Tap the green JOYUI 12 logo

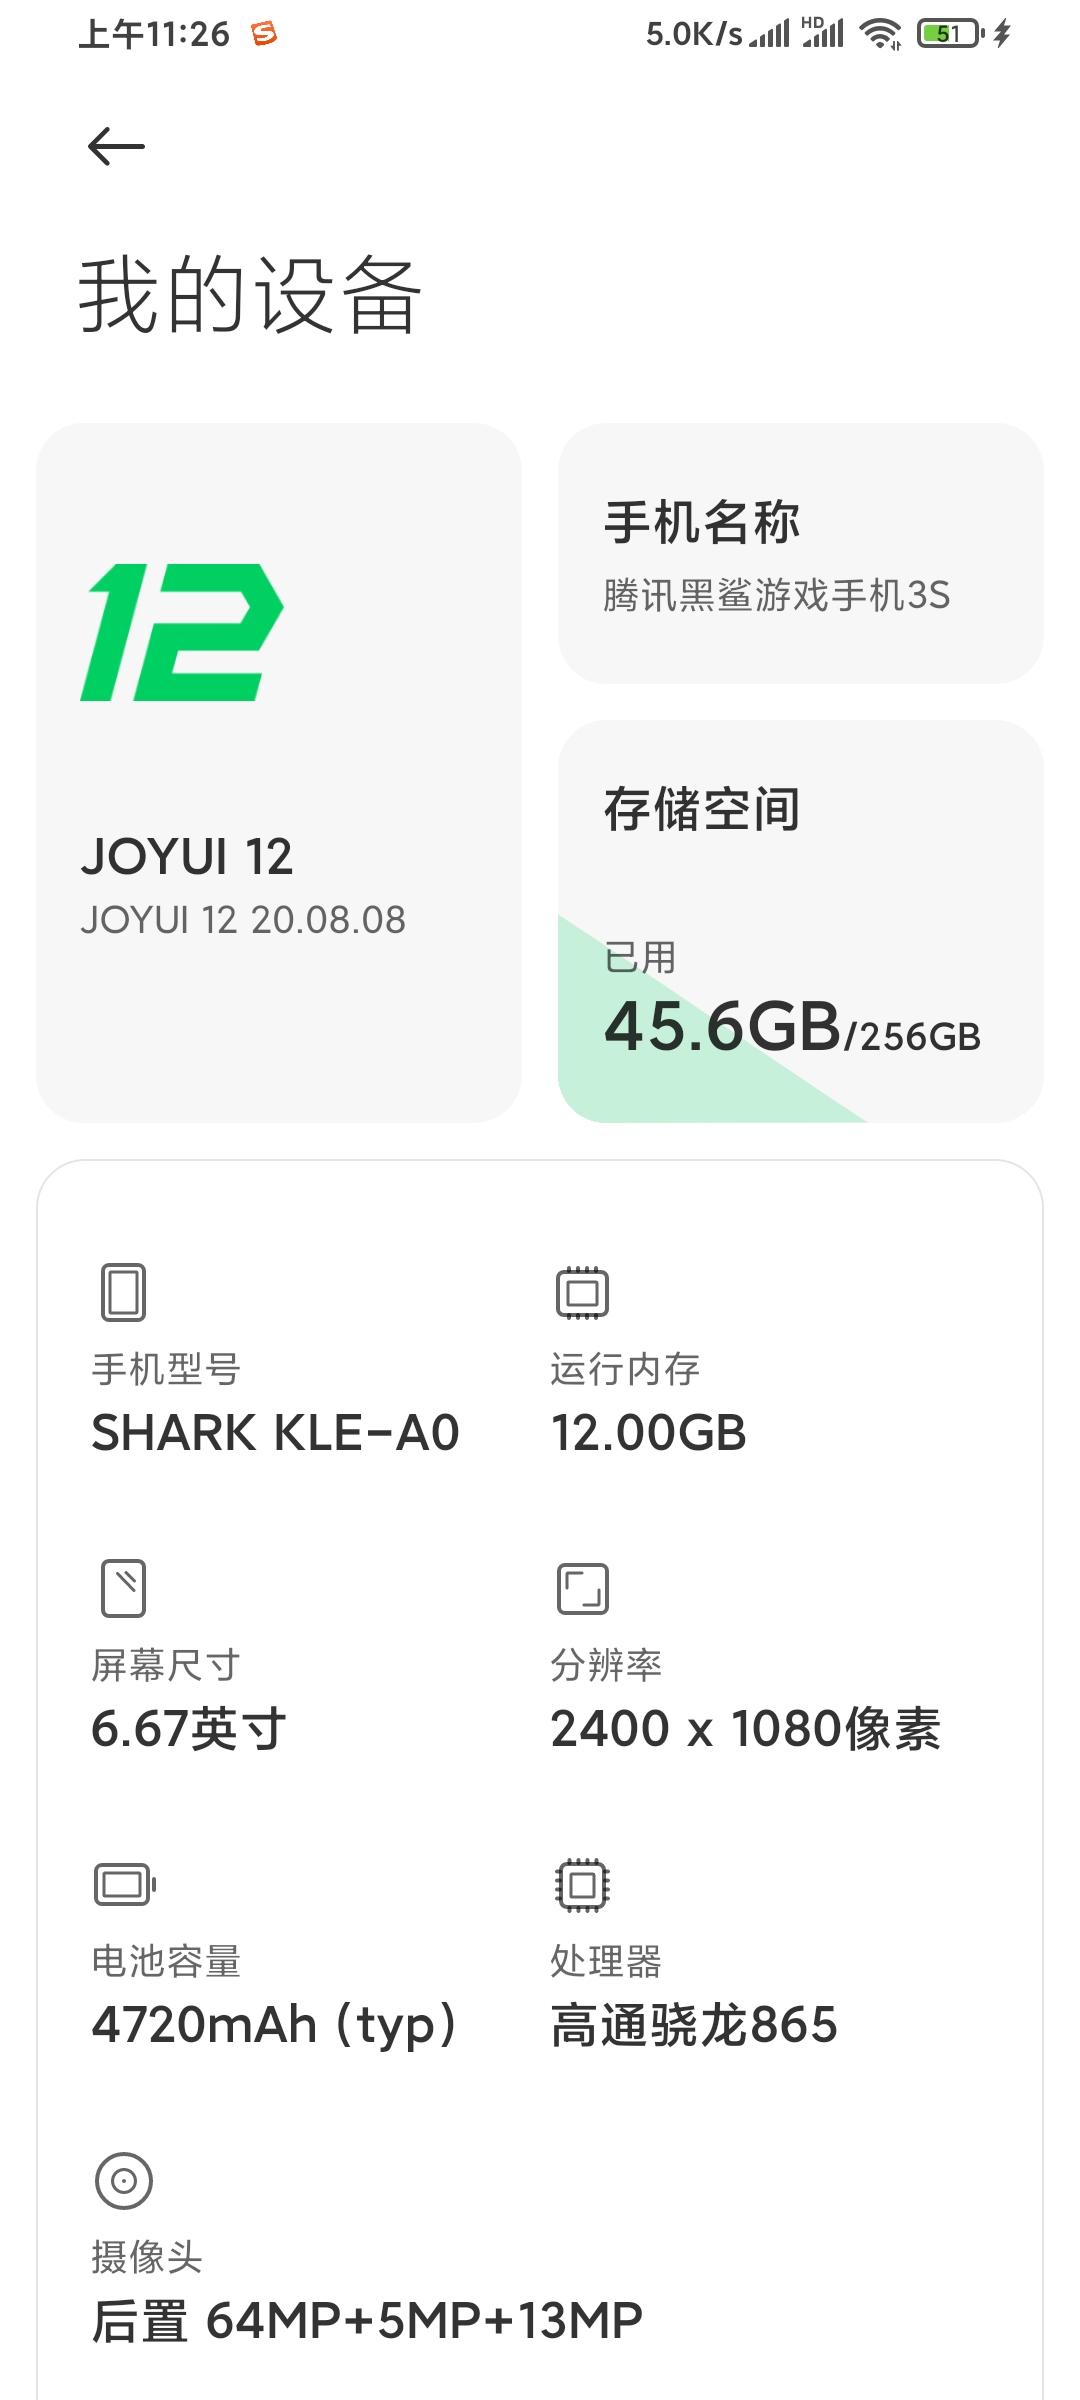pyautogui.click(x=182, y=632)
